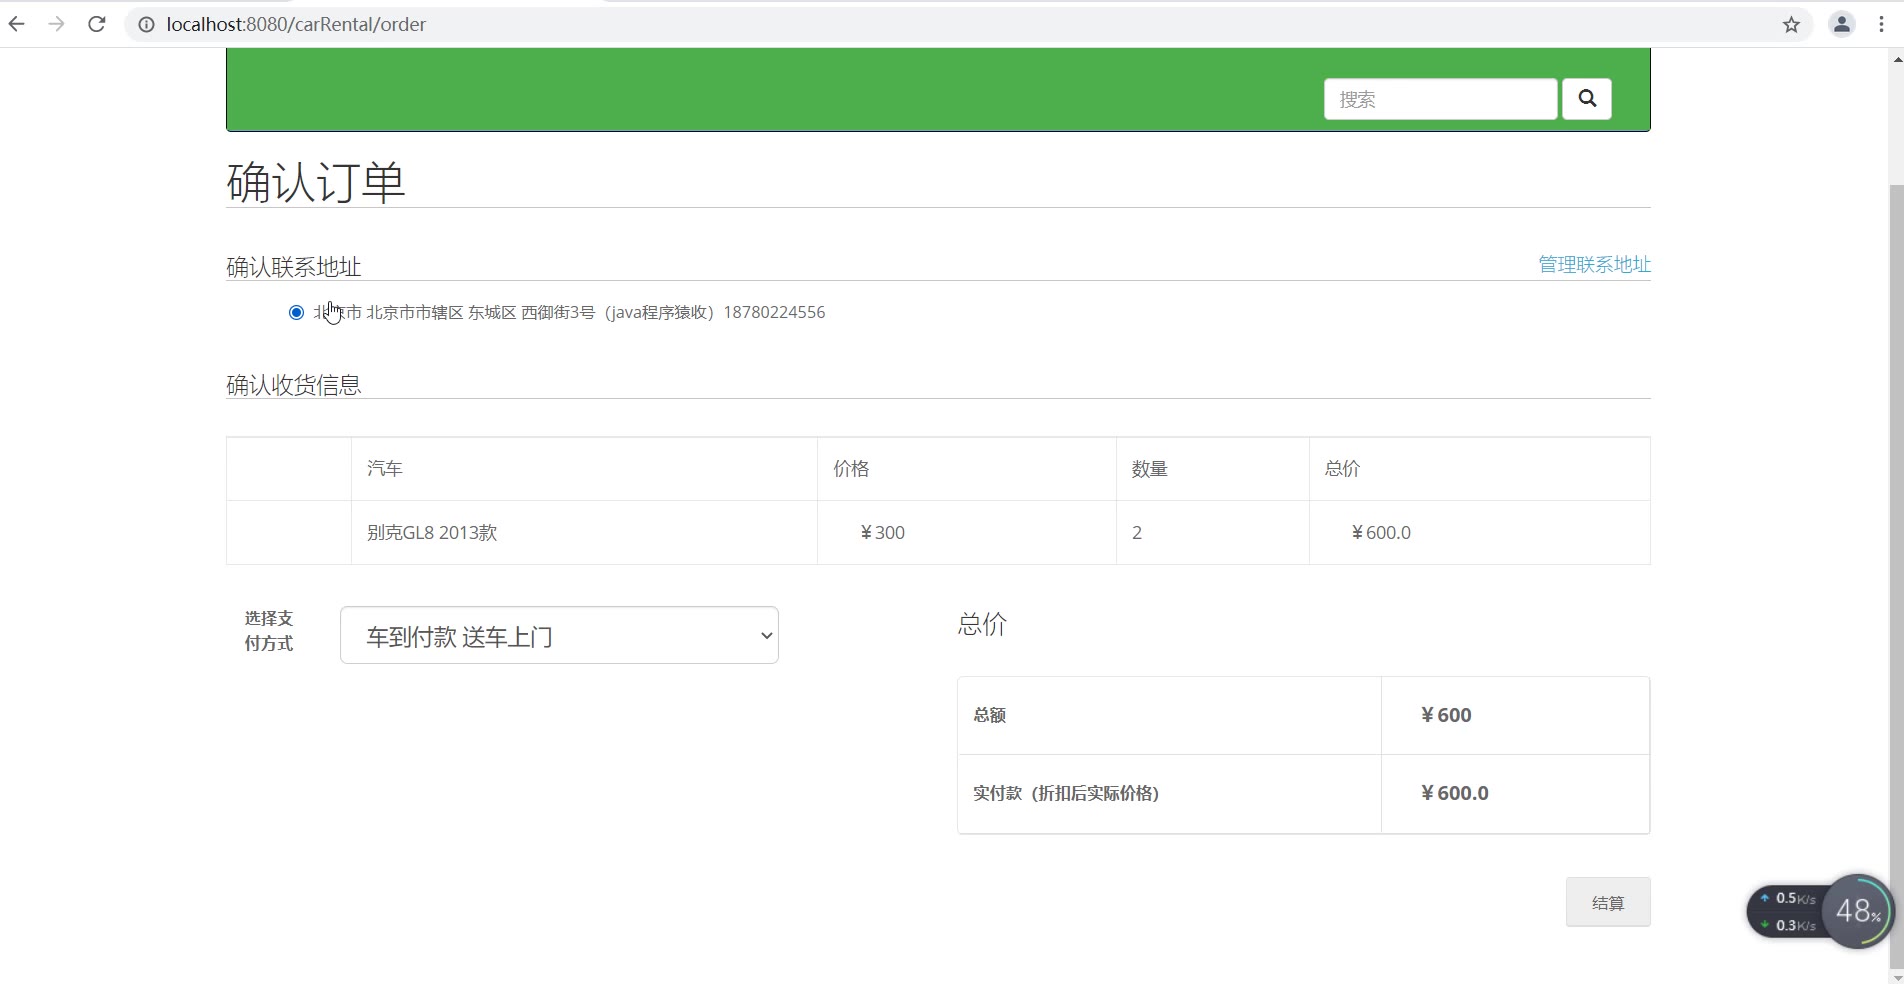Click the 实付款 amount ¥600.0
This screenshot has height=984, width=1904.
tap(1454, 793)
